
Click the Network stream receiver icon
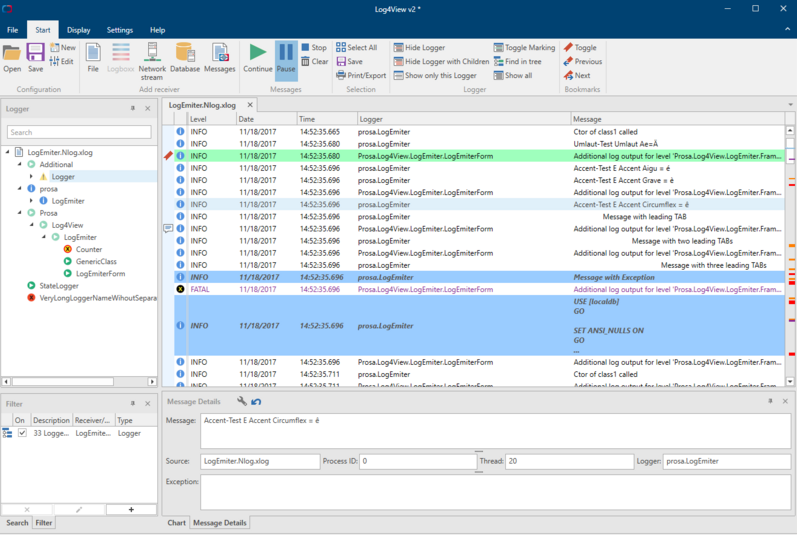point(152,54)
